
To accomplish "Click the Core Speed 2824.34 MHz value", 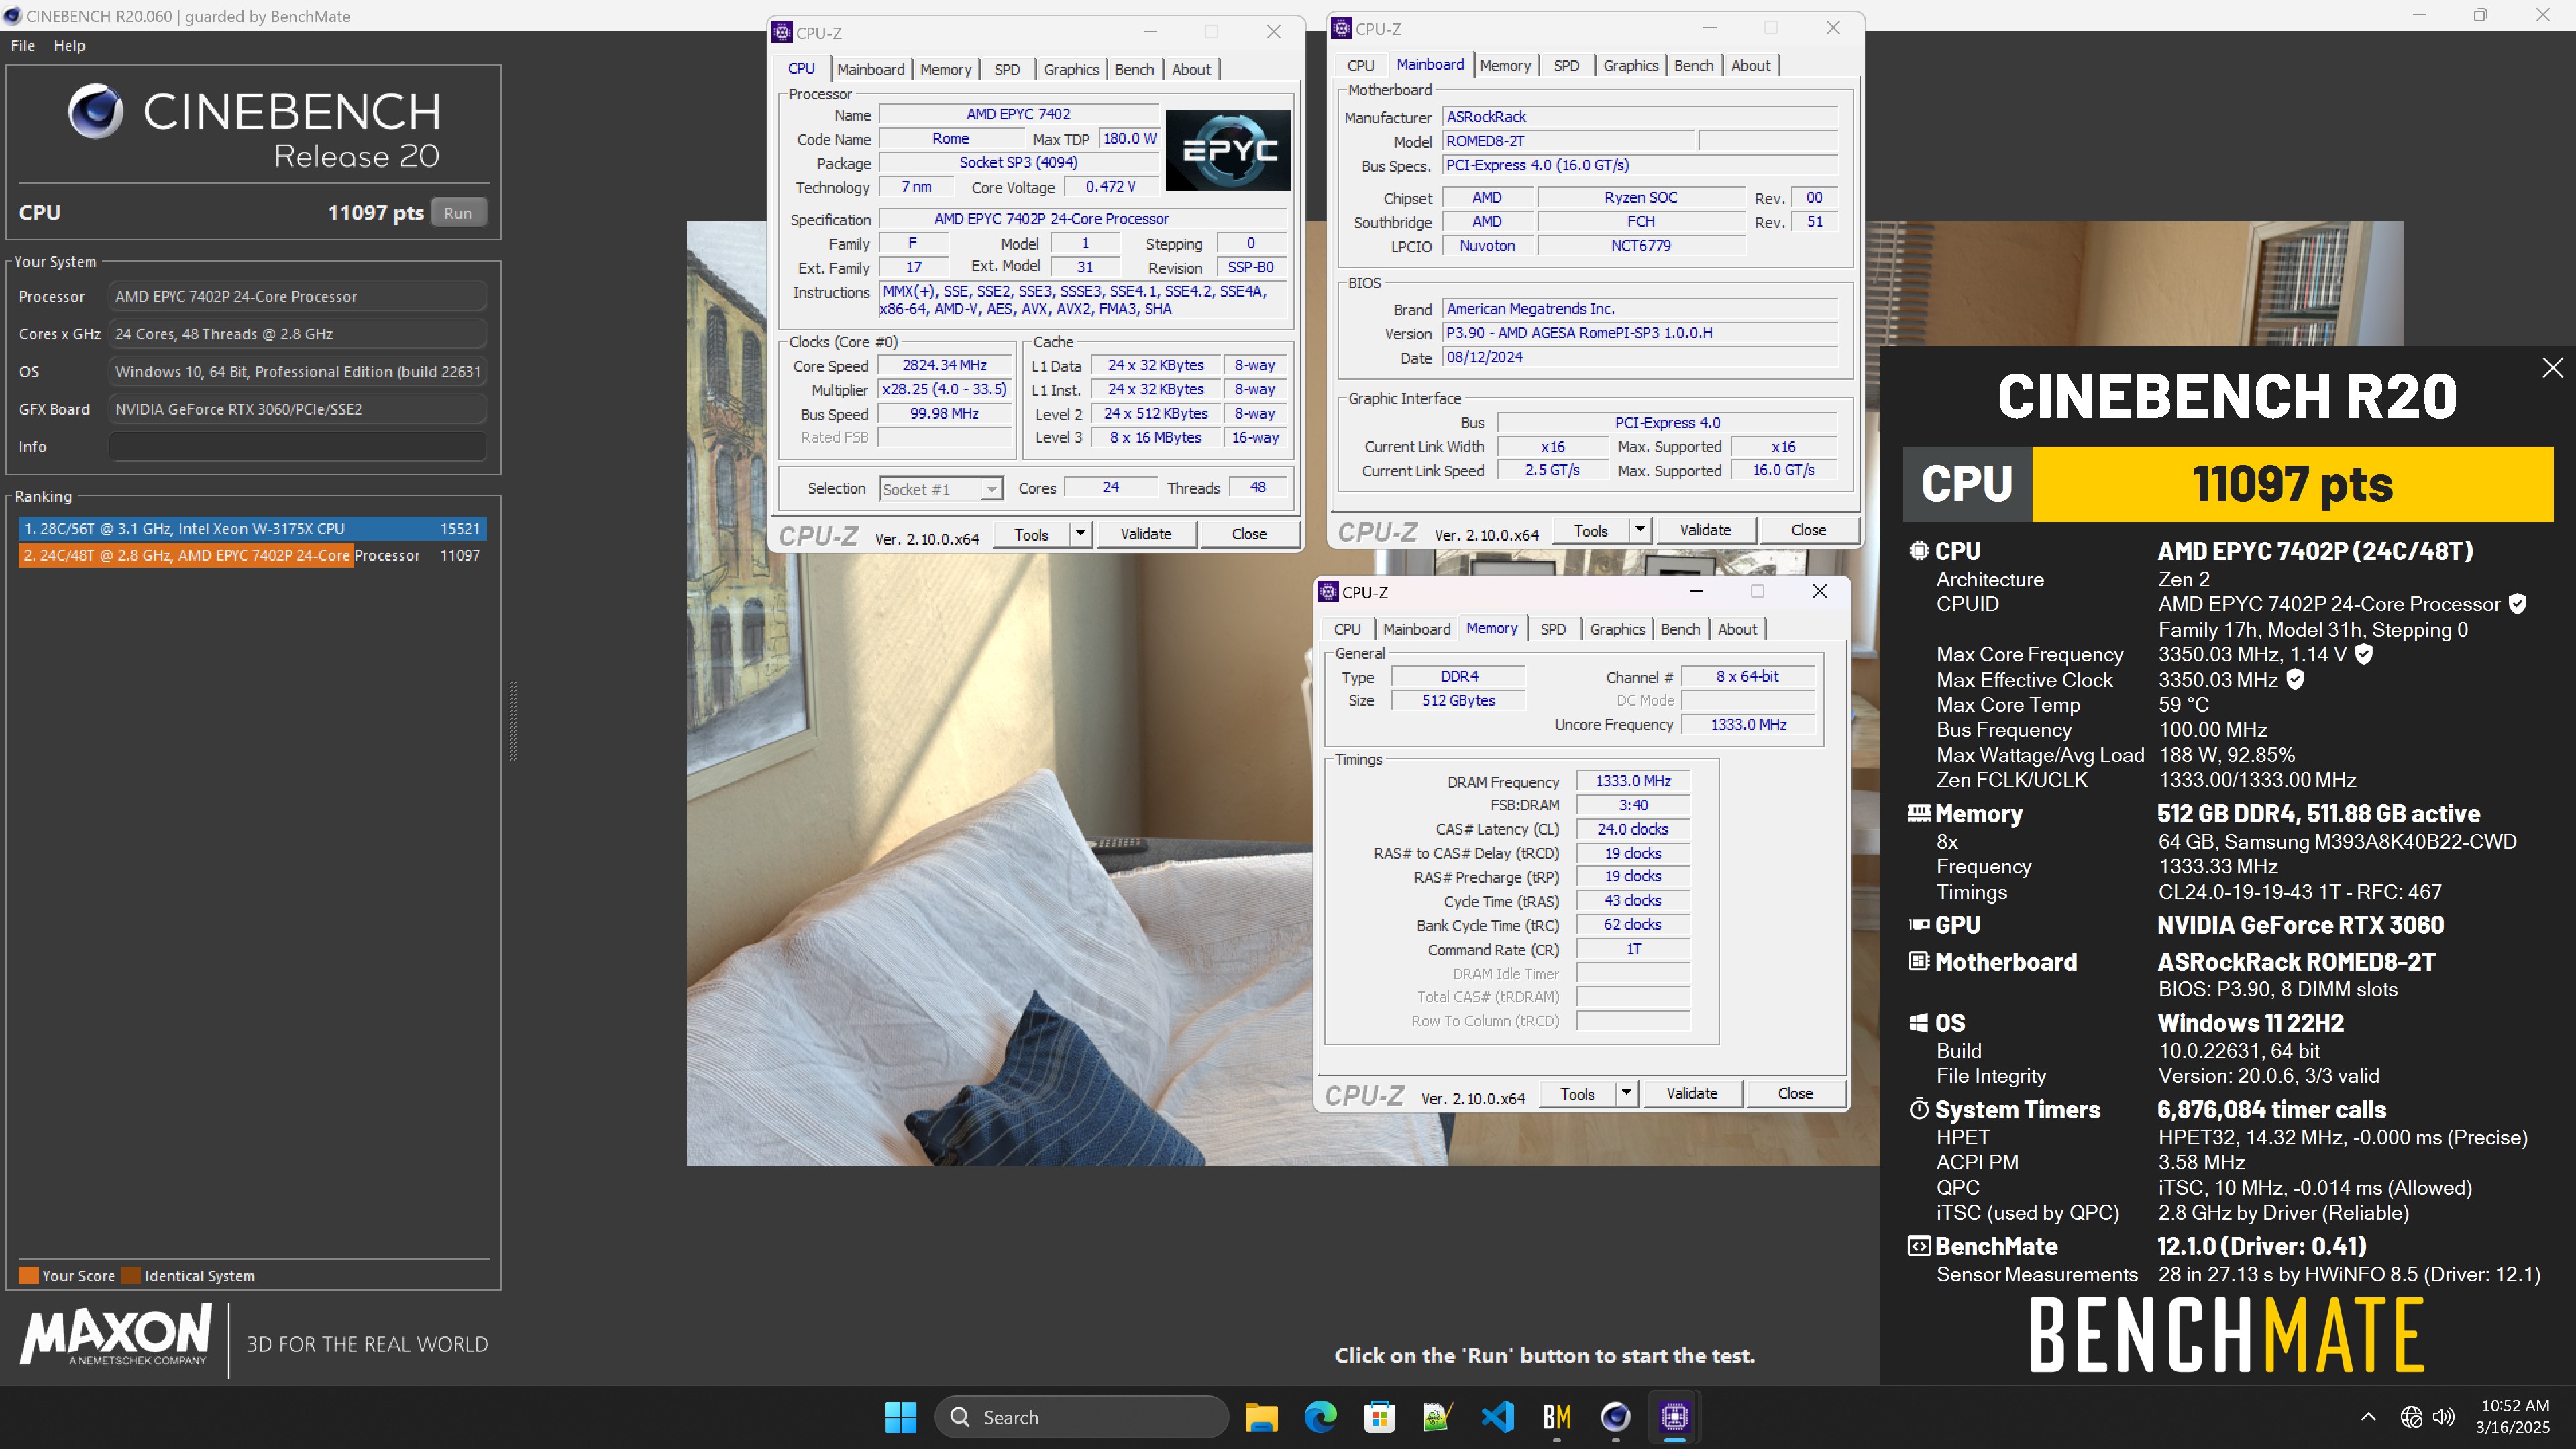I will 944,365.
